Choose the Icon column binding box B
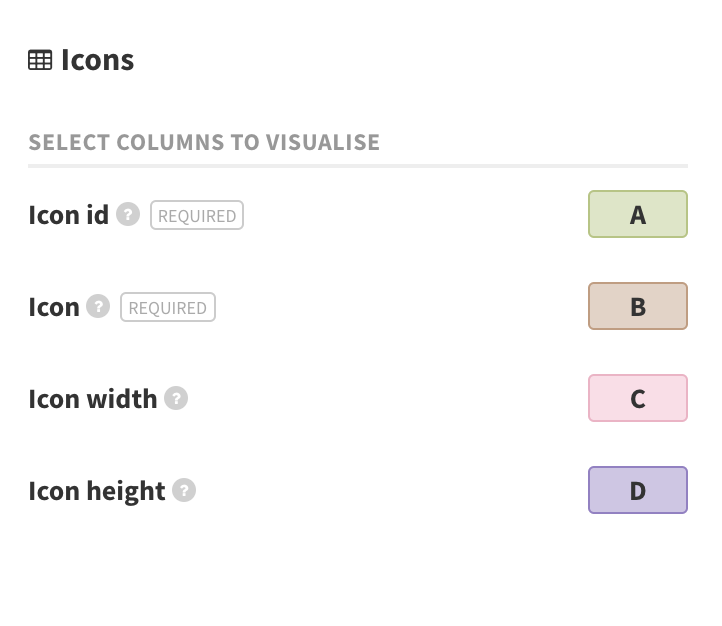Viewport: 722px width, 626px height. [638, 306]
